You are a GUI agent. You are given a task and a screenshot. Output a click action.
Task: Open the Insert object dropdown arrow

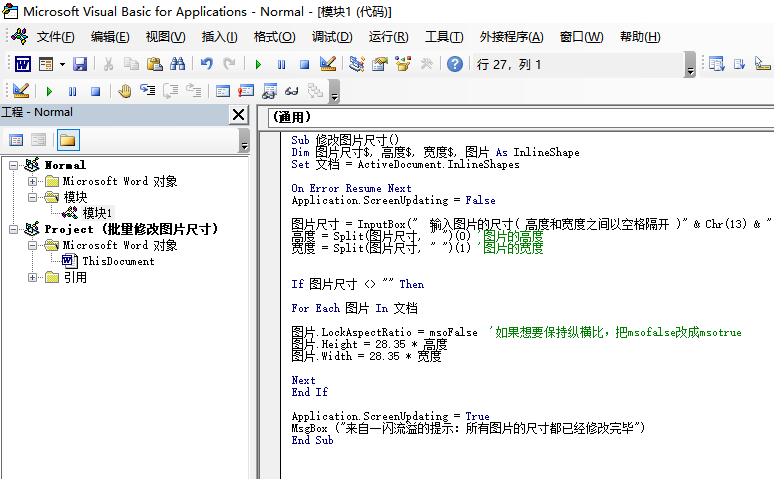62,64
